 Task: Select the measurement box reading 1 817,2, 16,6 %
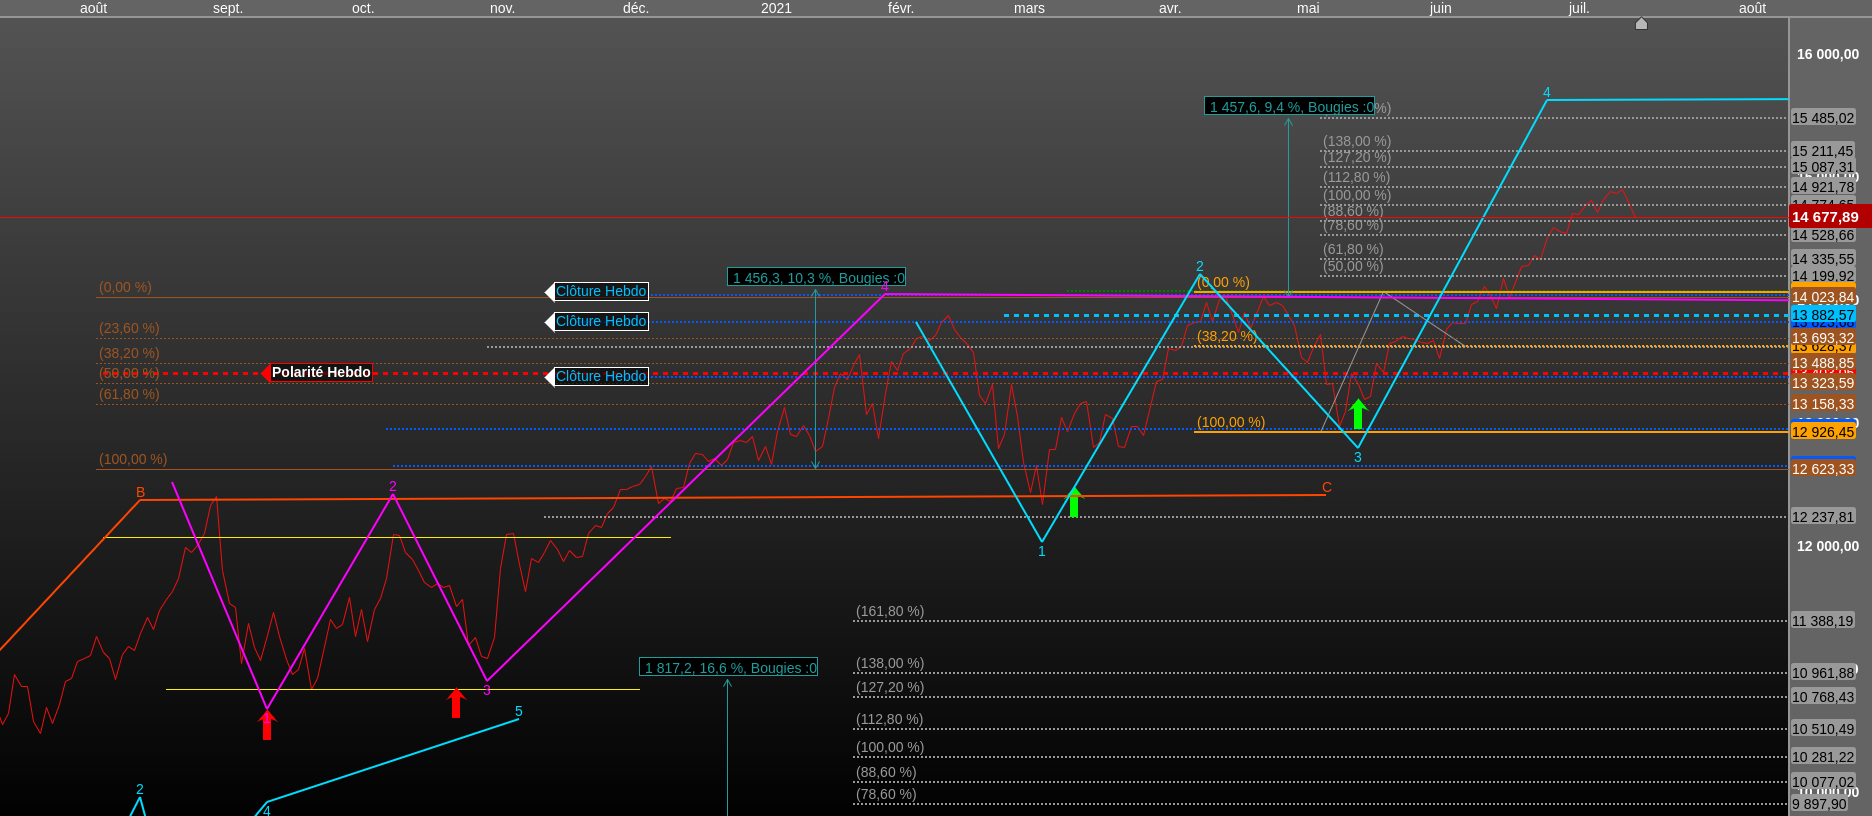729,667
